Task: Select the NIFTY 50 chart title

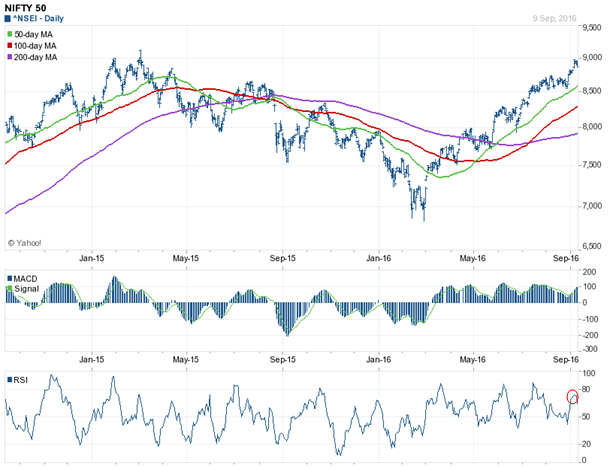Action: (28, 8)
